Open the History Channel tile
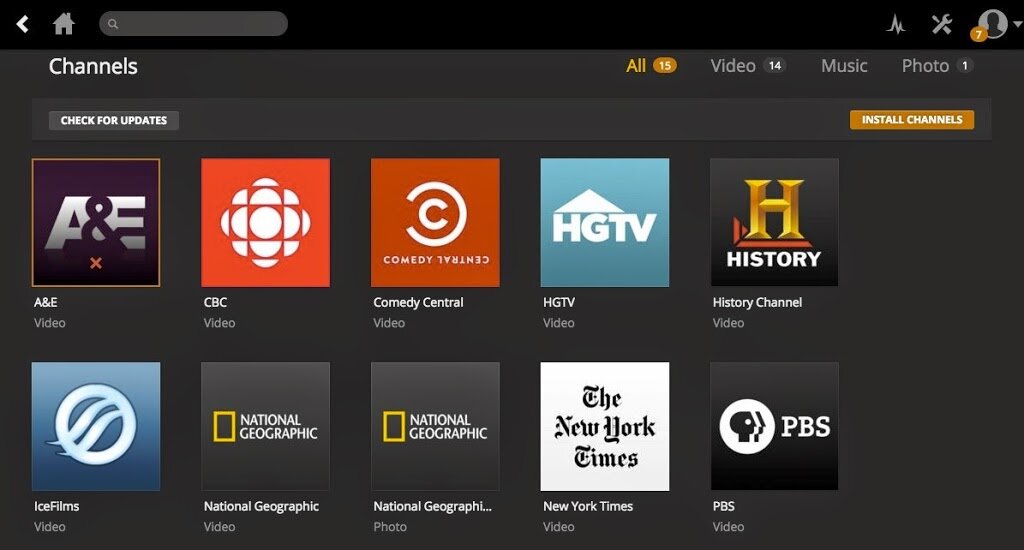Image resolution: width=1024 pixels, height=550 pixels. pyautogui.click(x=775, y=222)
